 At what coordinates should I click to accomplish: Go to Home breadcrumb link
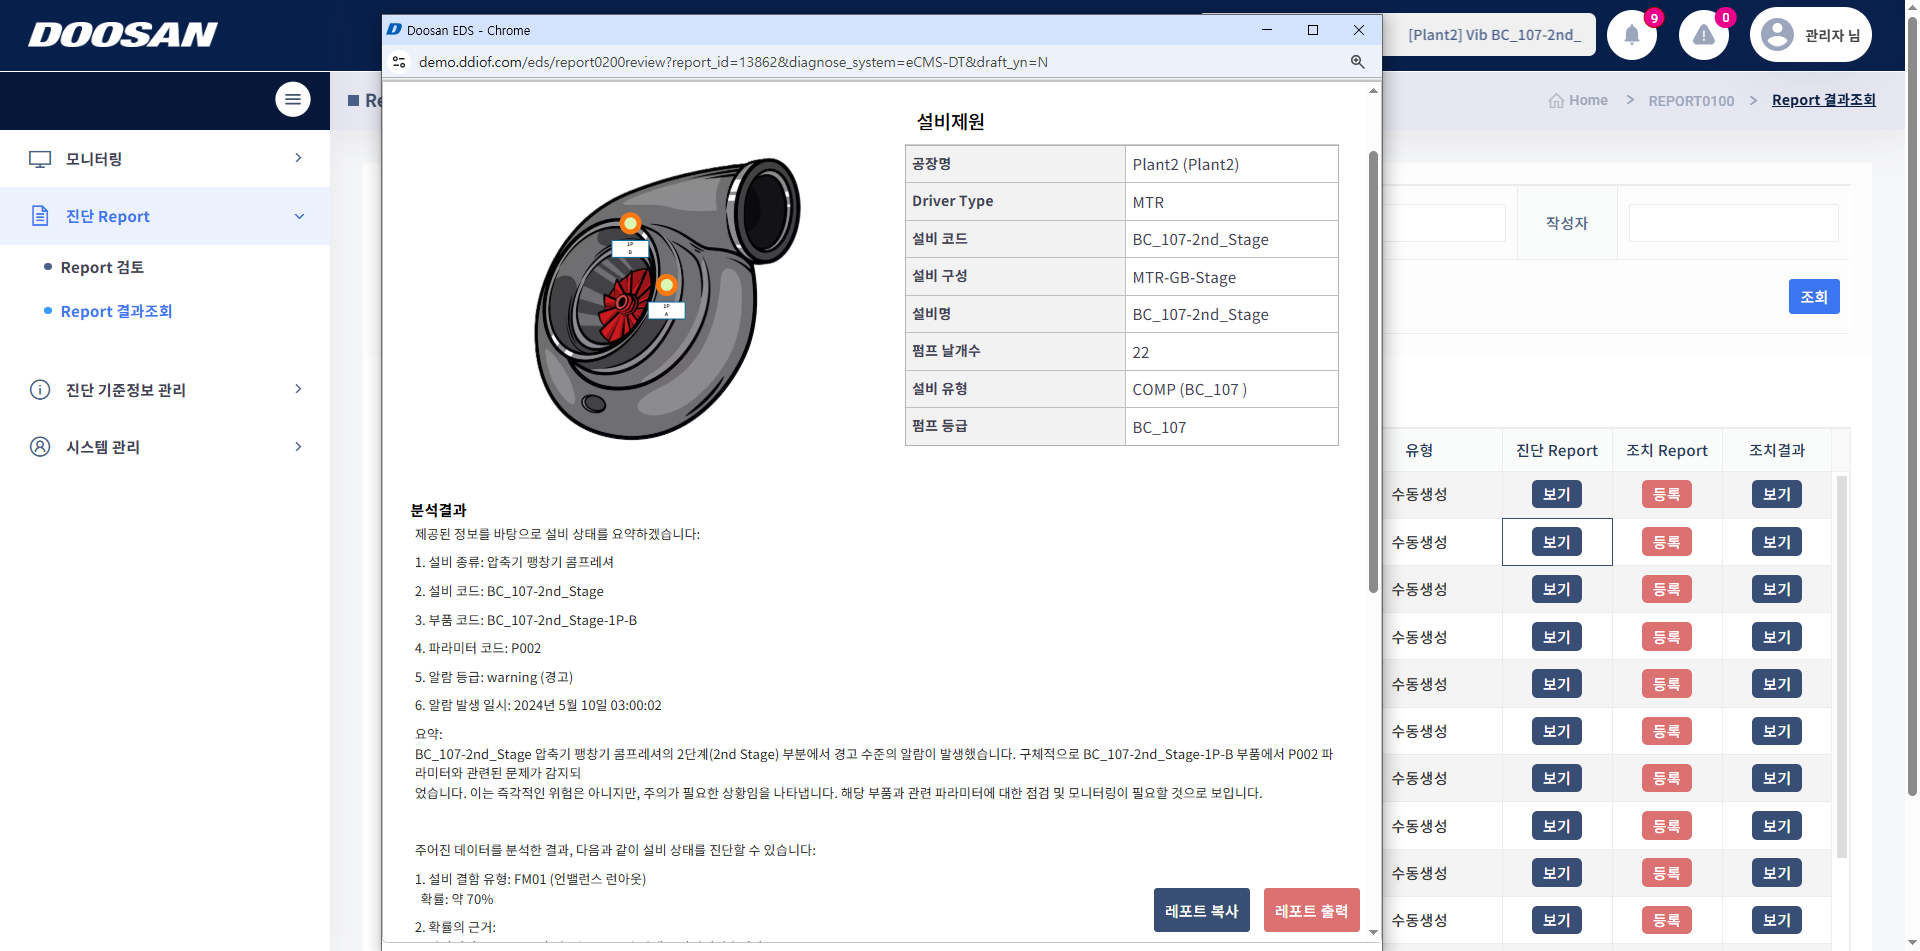tap(1587, 100)
